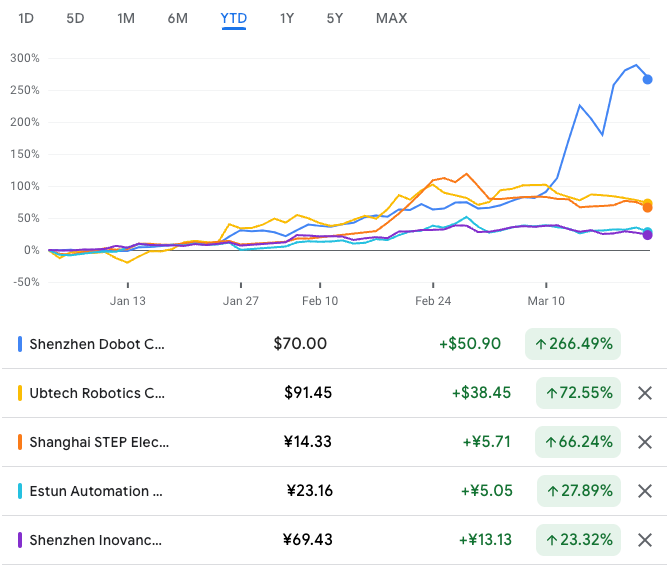667x567 pixels.
Task: Click the 72.55% gain badge
Action: 579,393
